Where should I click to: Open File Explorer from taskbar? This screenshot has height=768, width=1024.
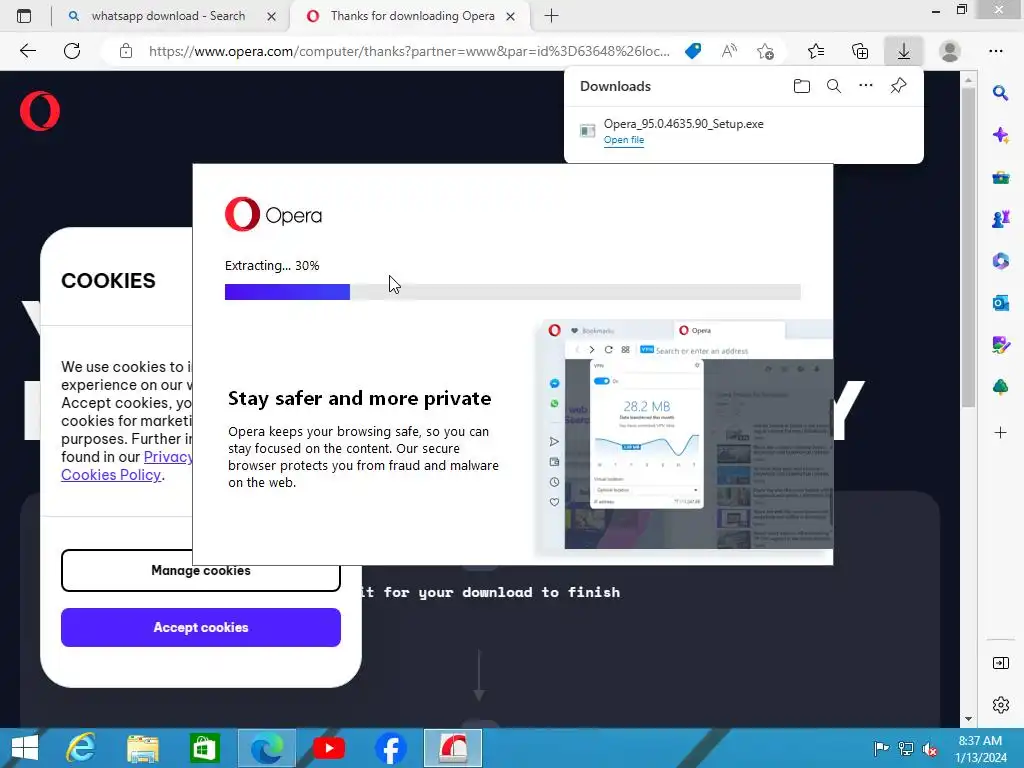[x=143, y=748]
